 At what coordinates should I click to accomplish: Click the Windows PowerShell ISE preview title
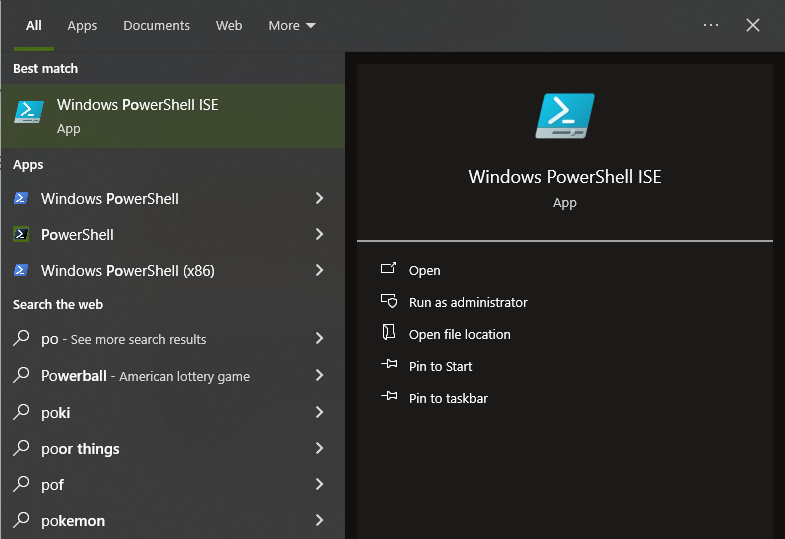pyautogui.click(x=565, y=177)
